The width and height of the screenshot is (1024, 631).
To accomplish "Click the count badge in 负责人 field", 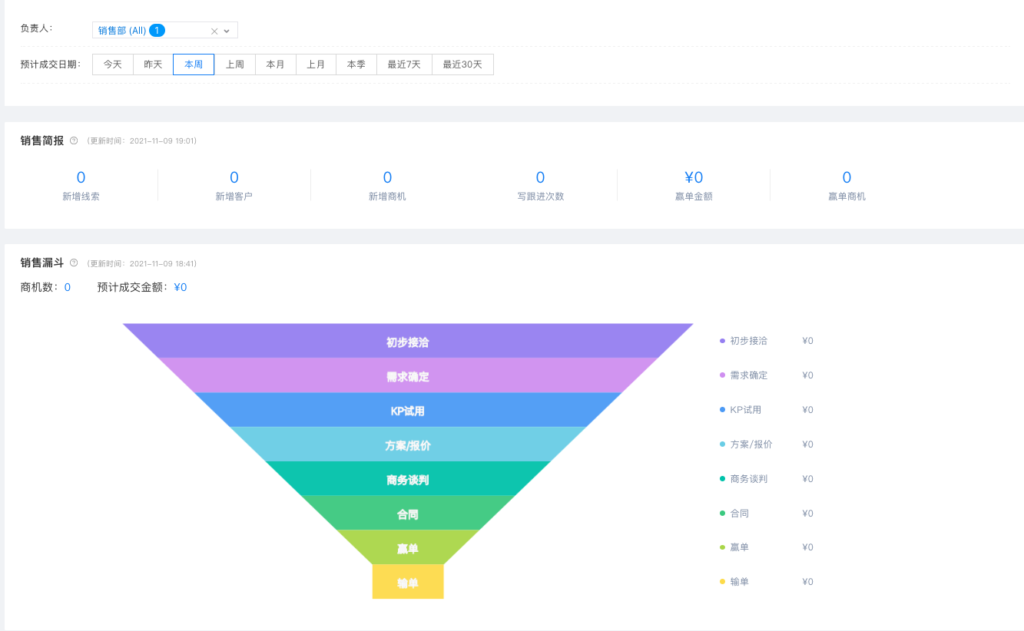I will coord(157,31).
